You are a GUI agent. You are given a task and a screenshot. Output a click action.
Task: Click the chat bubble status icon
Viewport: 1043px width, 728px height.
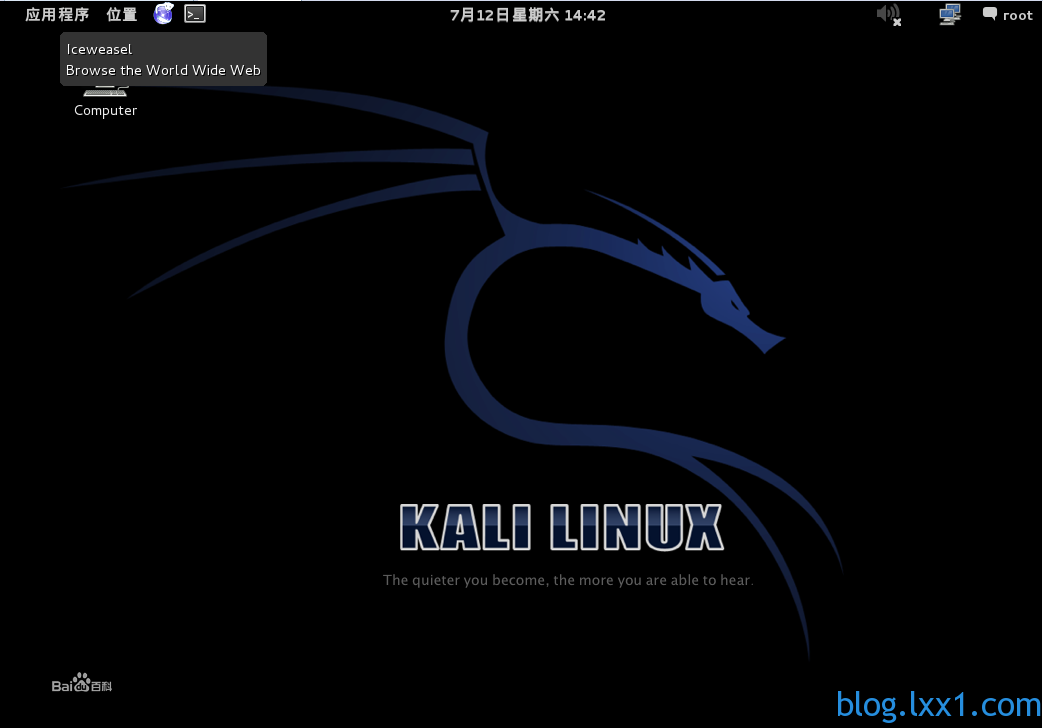[990, 14]
